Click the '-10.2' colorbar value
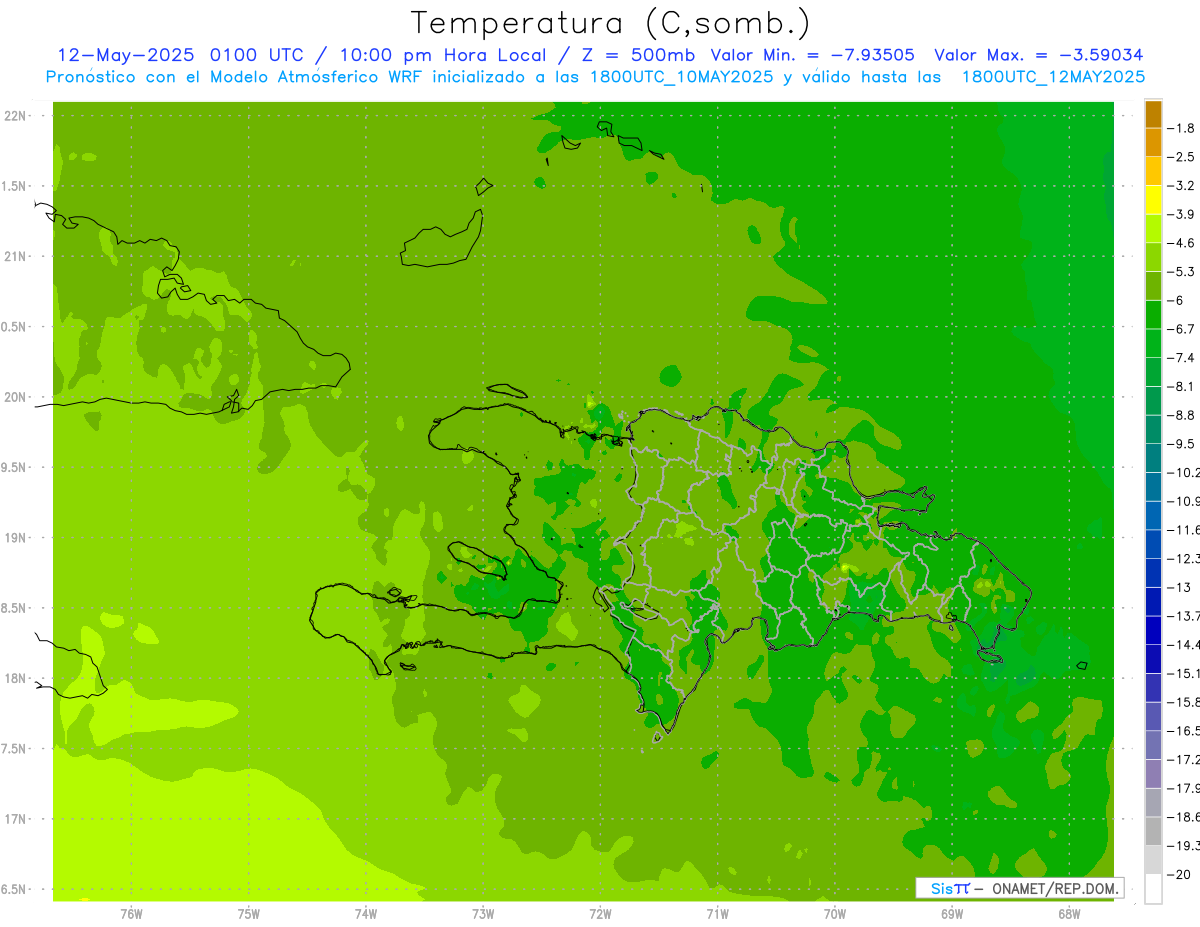This screenshot has width=1200, height=927. click(x=1183, y=472)
